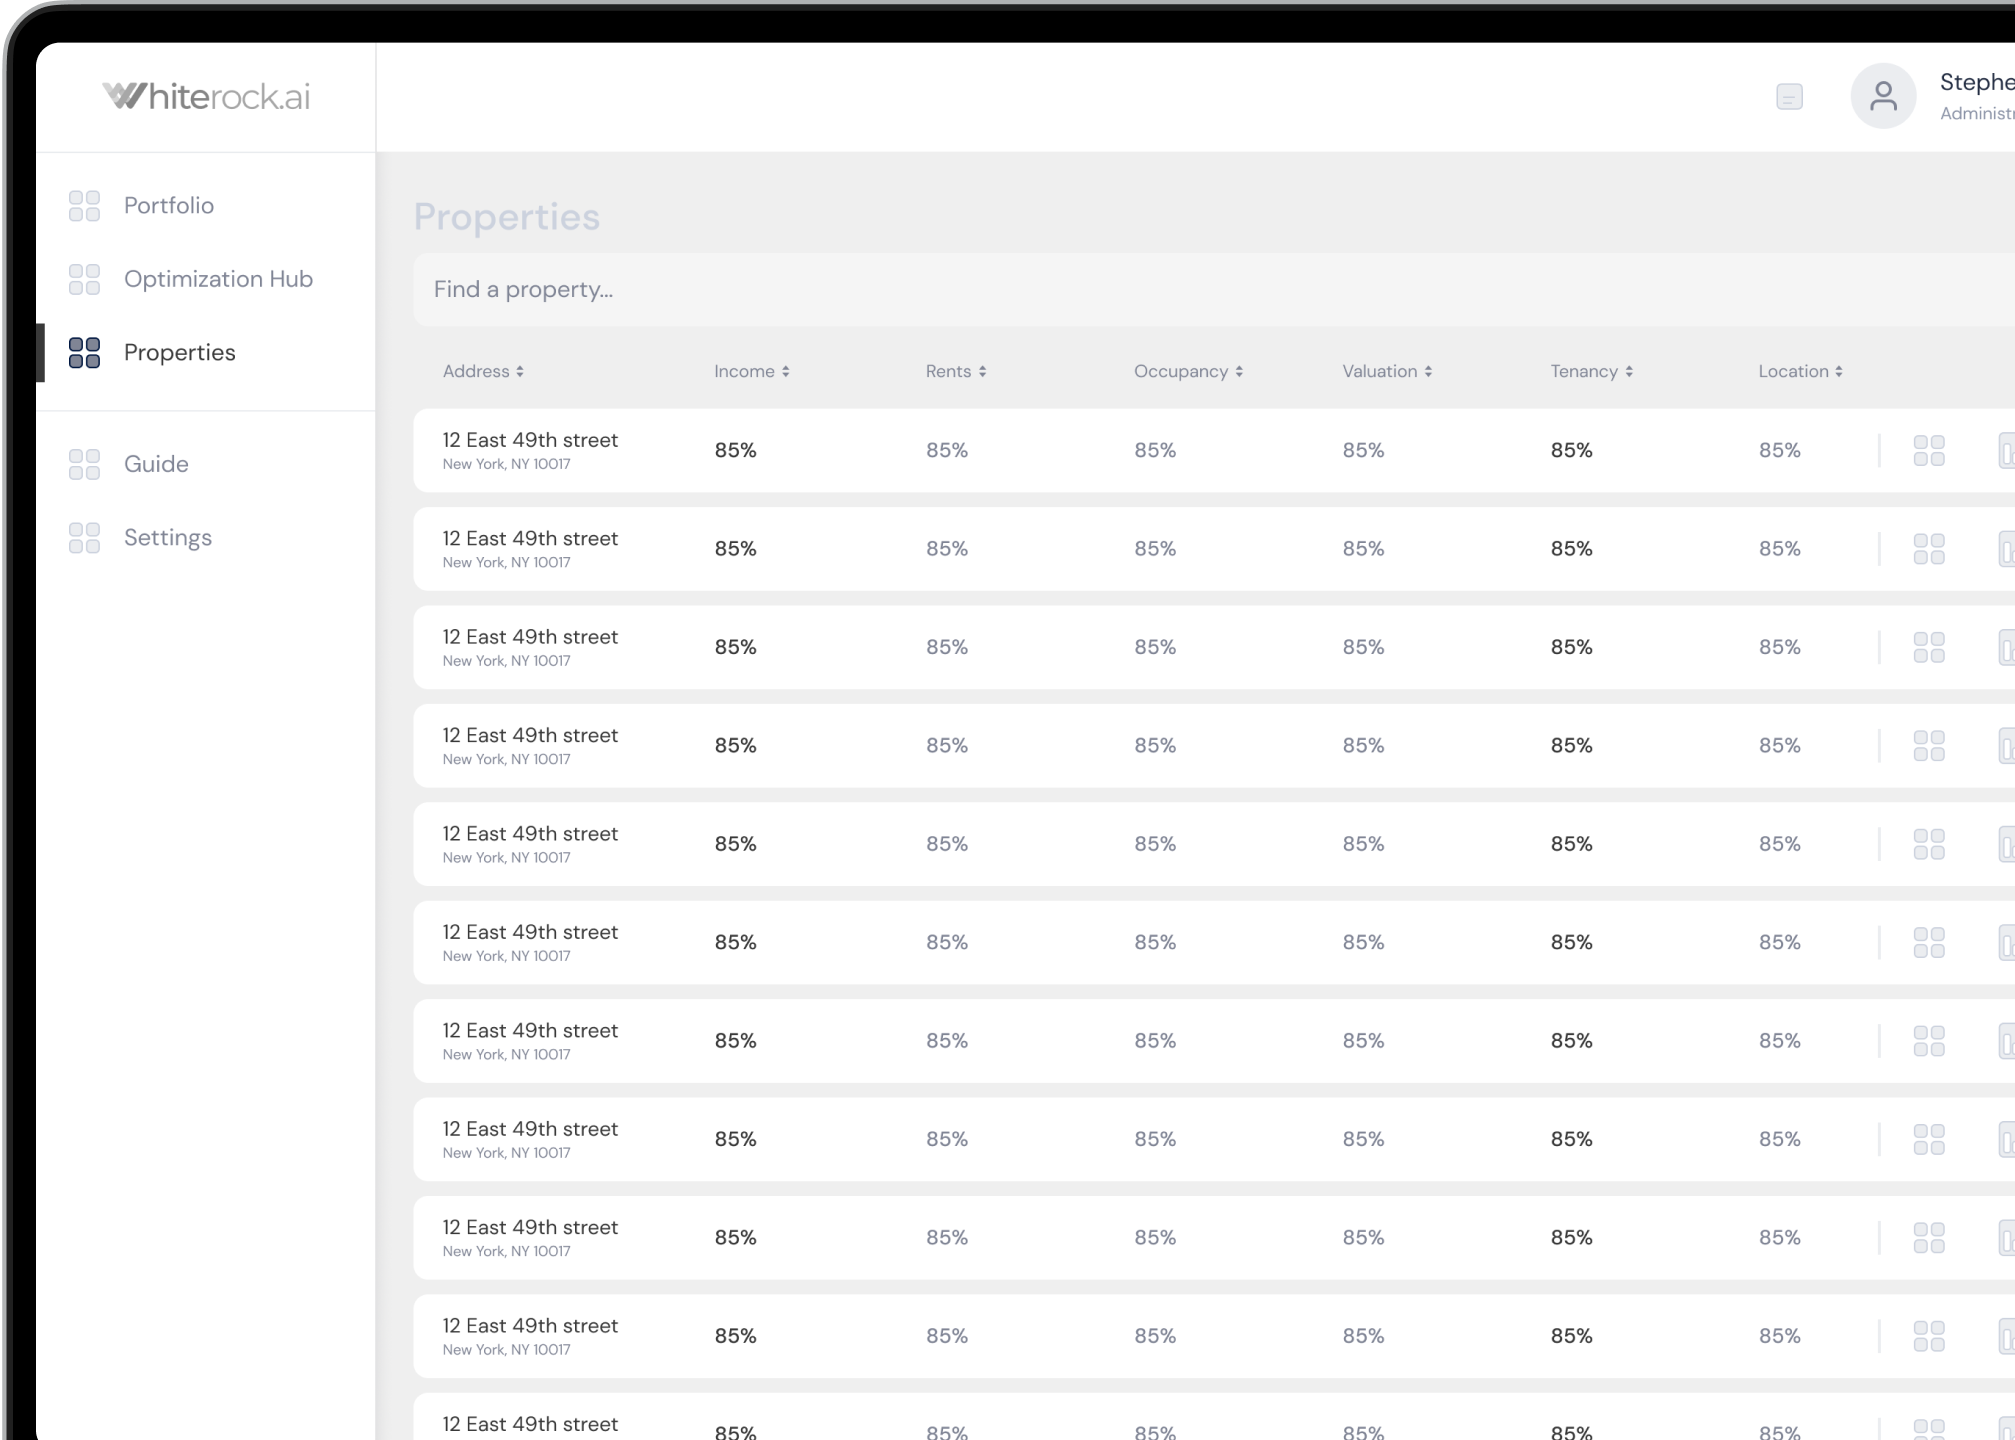Sort the table by Address column

pos(483,371)
